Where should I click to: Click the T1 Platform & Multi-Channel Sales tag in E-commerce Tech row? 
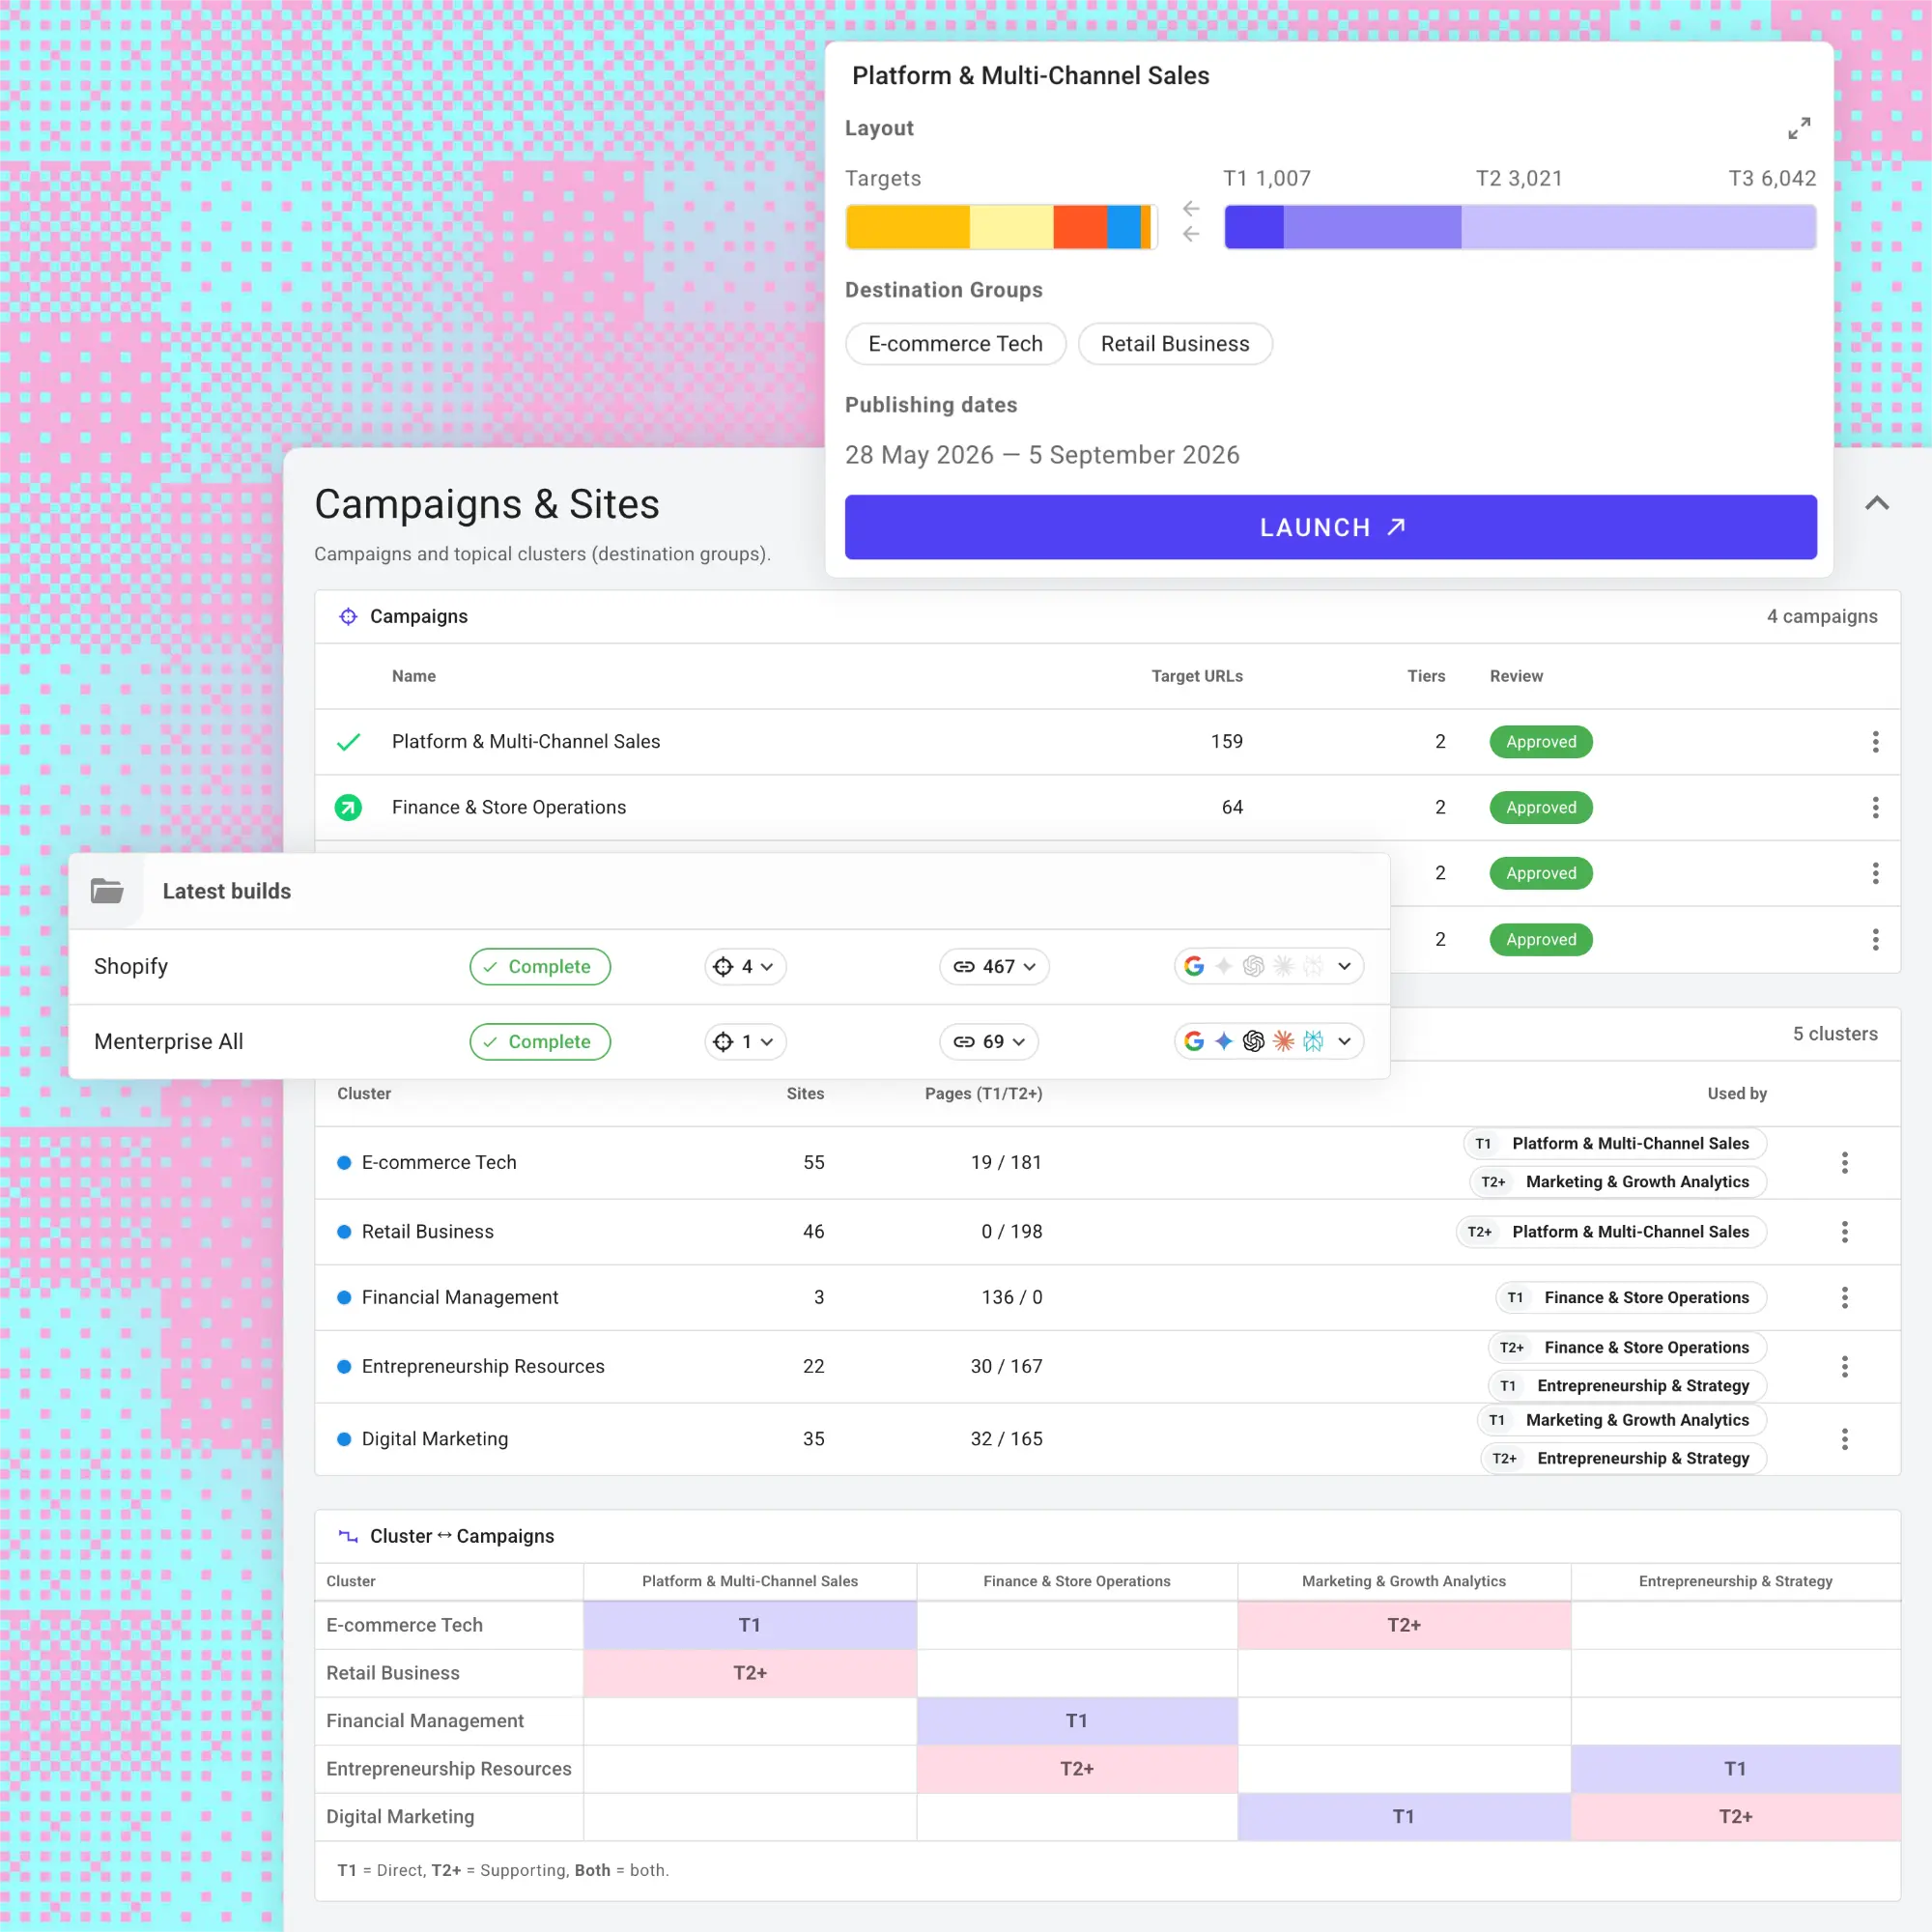point(1614,1143)
